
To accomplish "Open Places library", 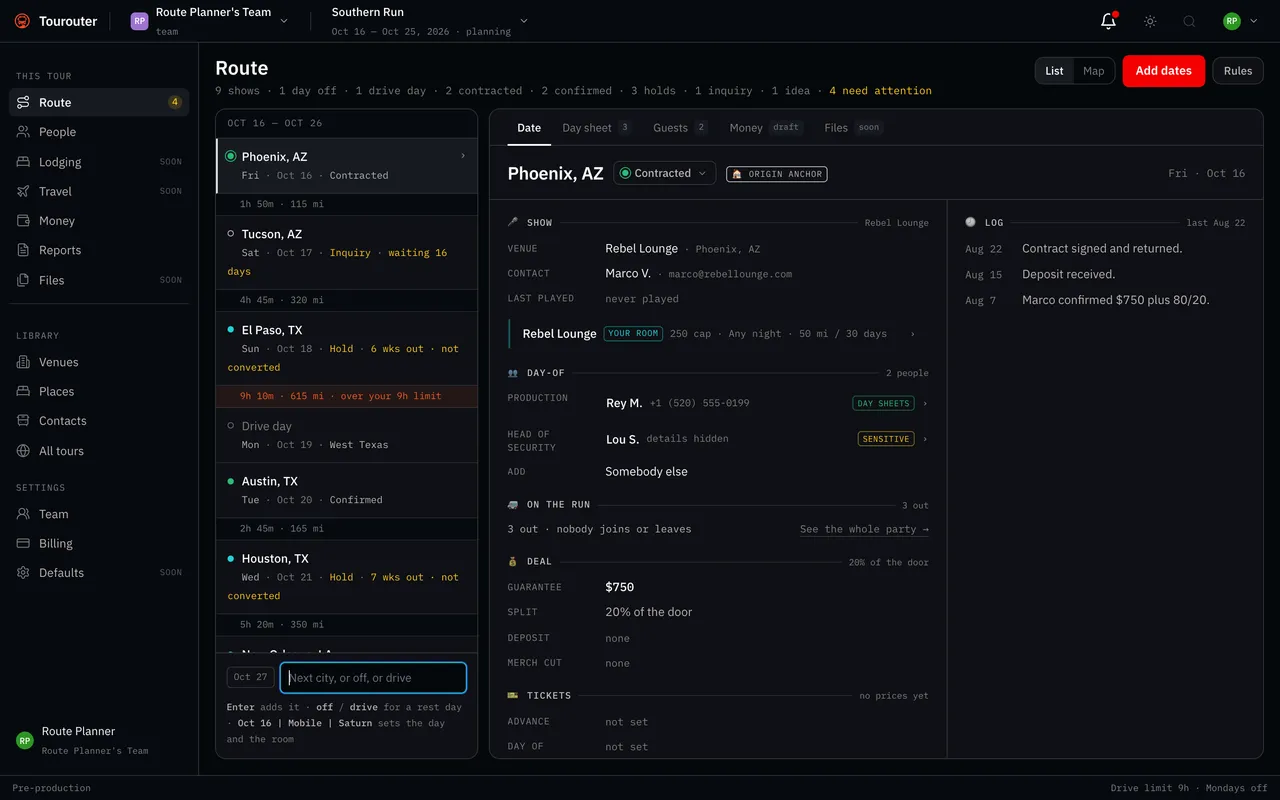I will pyautogui.click(x=99, y=391).
